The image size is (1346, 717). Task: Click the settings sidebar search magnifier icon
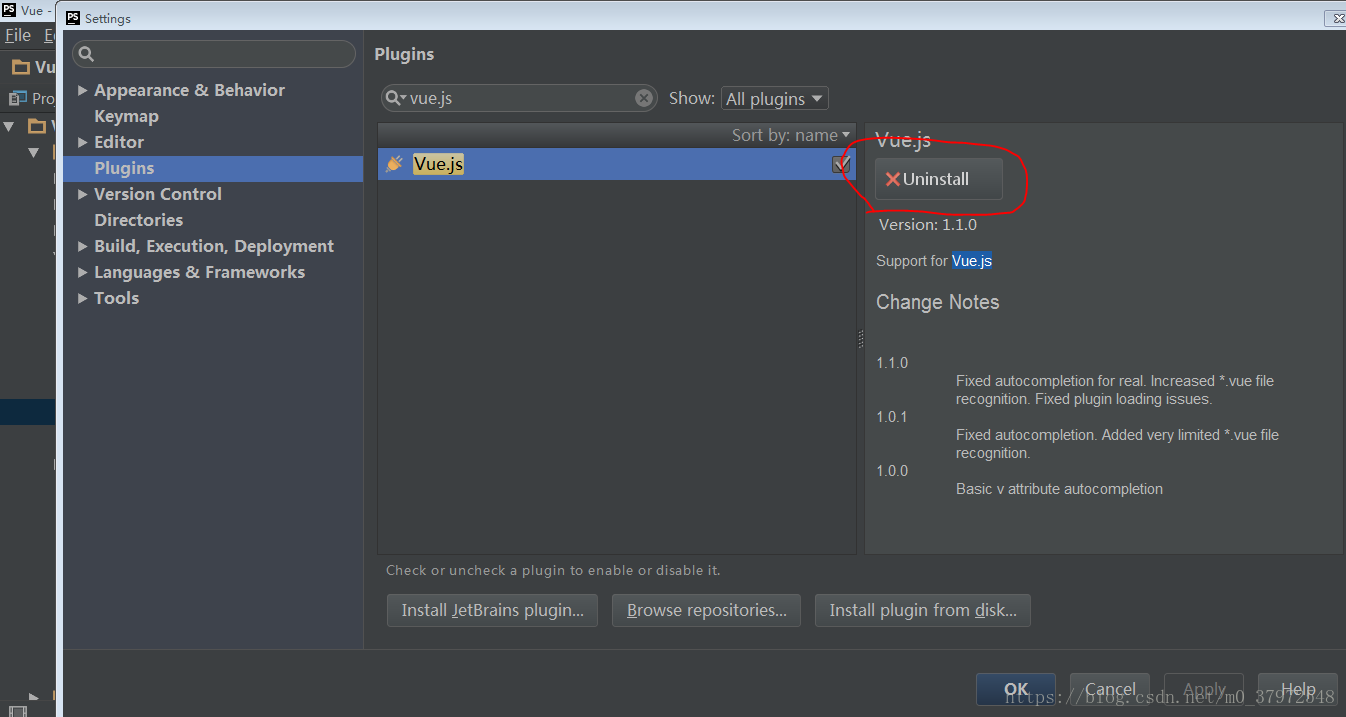[86, 54]
